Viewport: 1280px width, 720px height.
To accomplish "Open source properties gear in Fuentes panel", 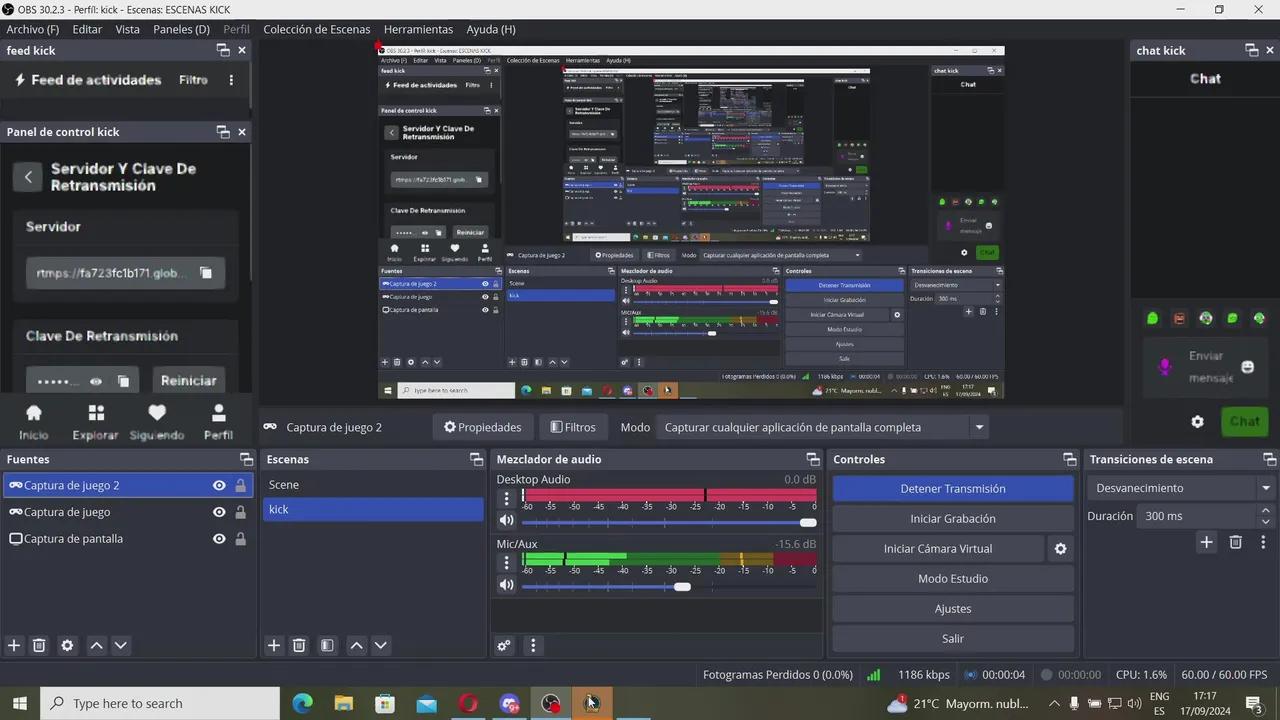I will pos(66,645).
